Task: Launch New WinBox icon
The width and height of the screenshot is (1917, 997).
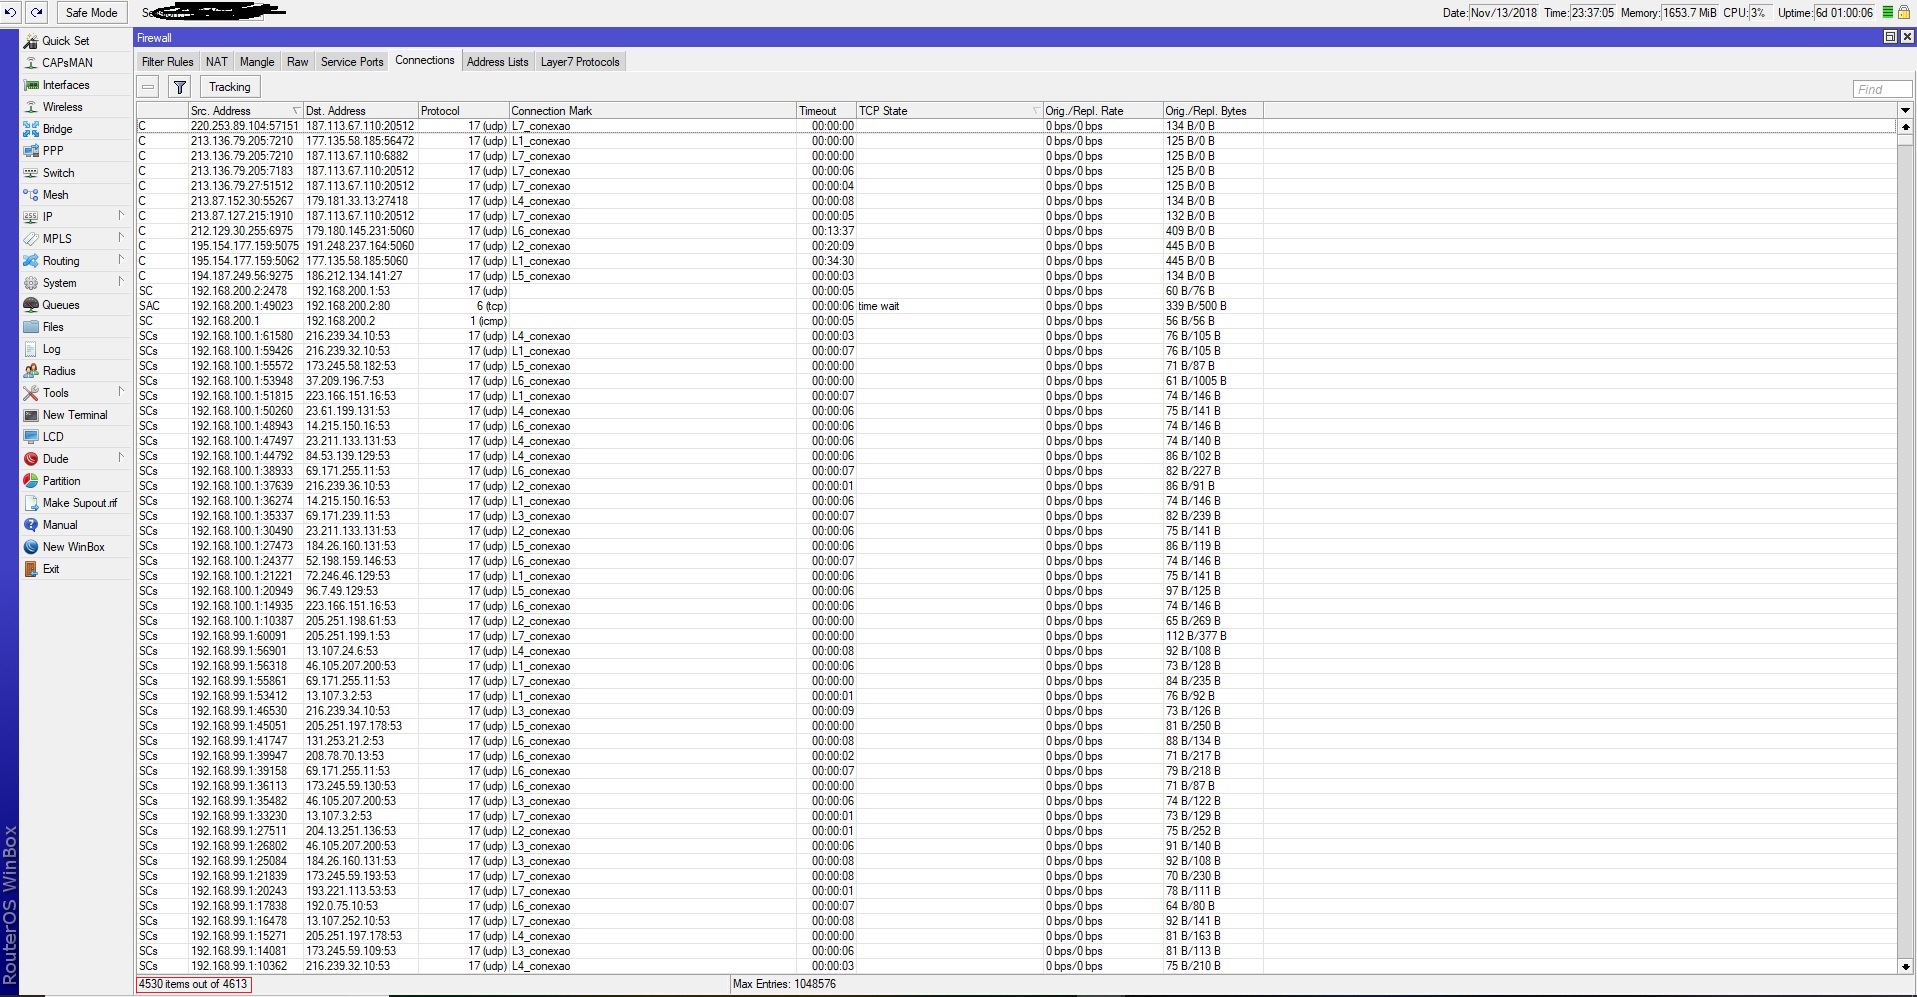Action: pos(31,547)
